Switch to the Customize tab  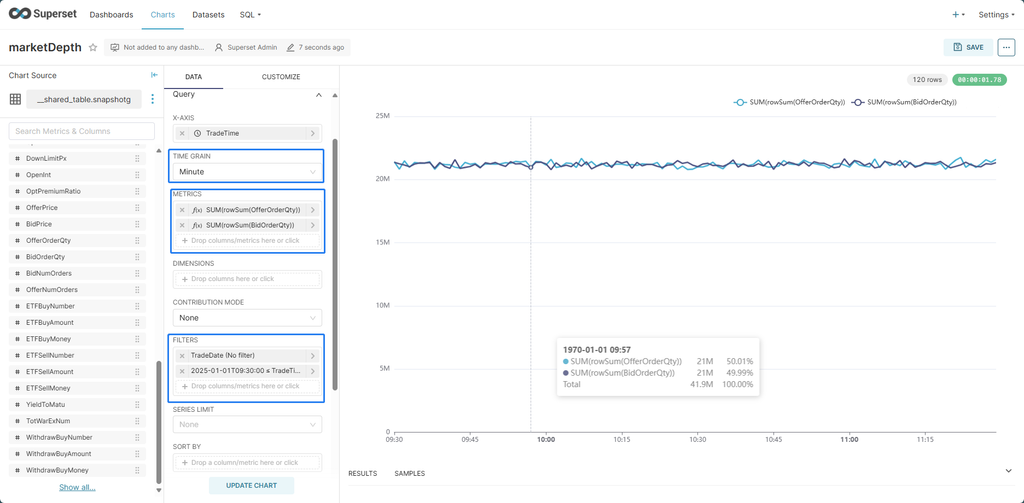pos(281,77)
